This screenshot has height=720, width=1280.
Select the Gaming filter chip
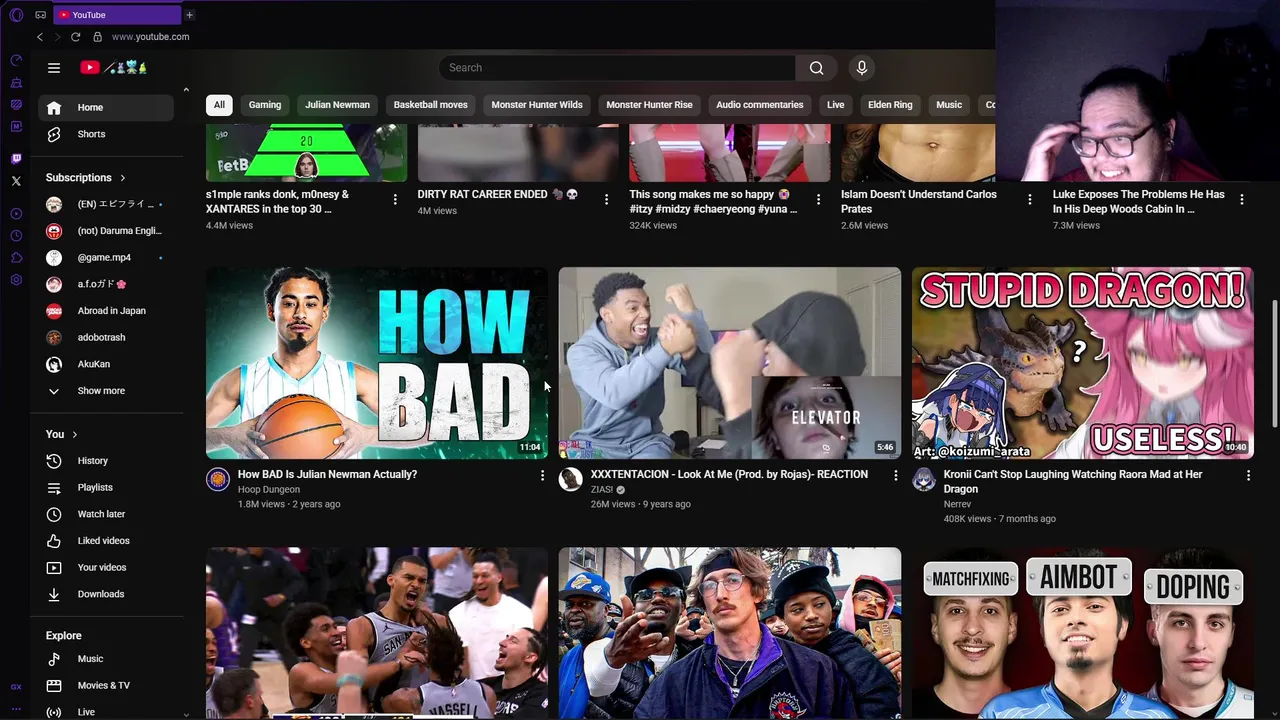click(x=265, y=105)
